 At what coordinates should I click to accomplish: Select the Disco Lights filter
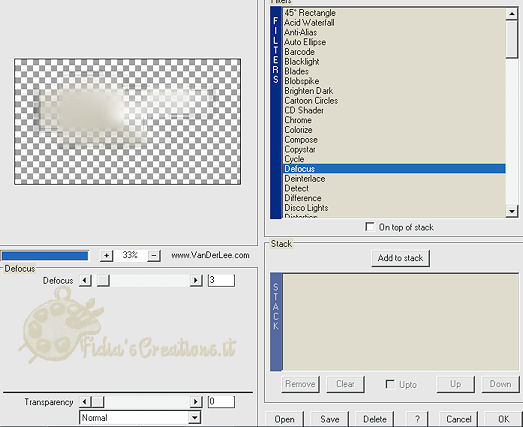pyautogui.click(x=394, y=207)
